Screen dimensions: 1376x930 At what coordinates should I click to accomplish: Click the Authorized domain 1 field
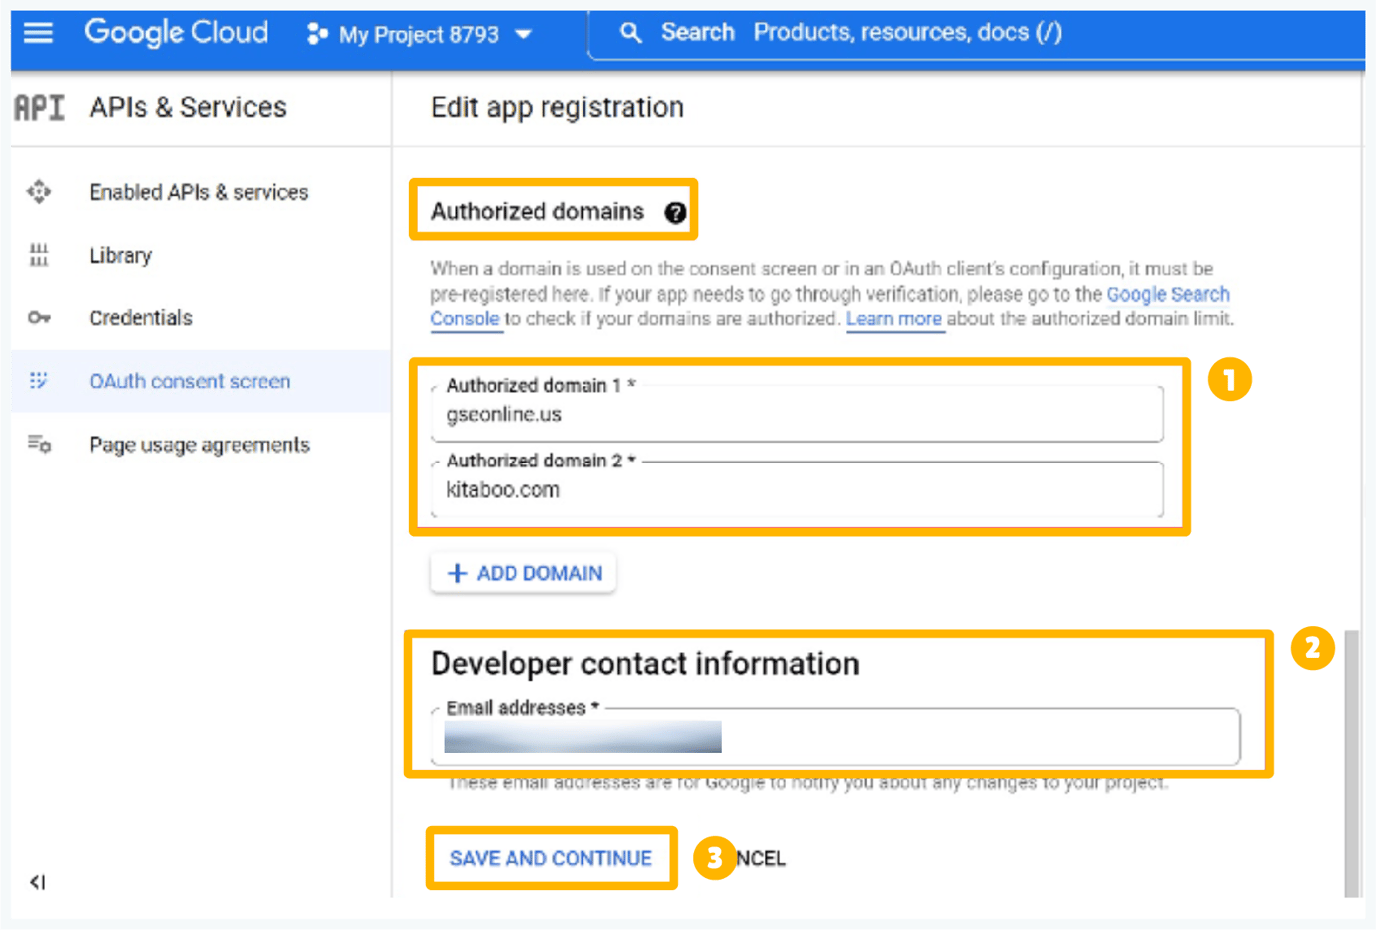pyautogui.click(x=797, y=414)
